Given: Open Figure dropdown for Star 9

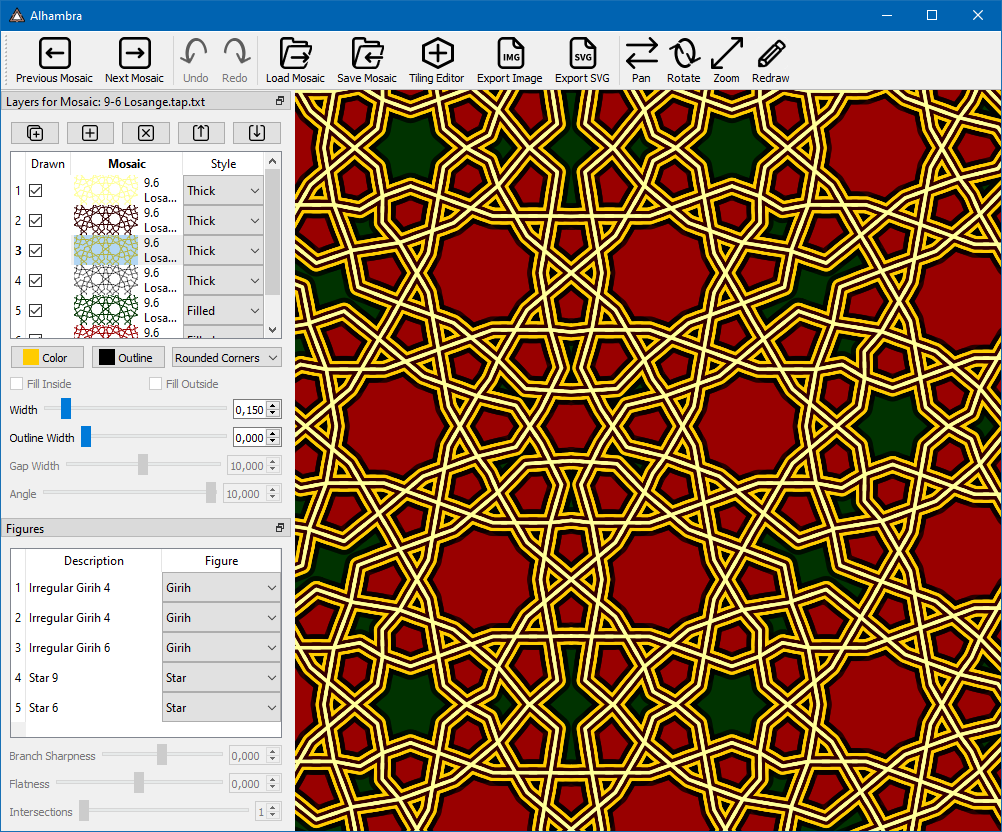Looking at the screenshot, I should point(221,678).
